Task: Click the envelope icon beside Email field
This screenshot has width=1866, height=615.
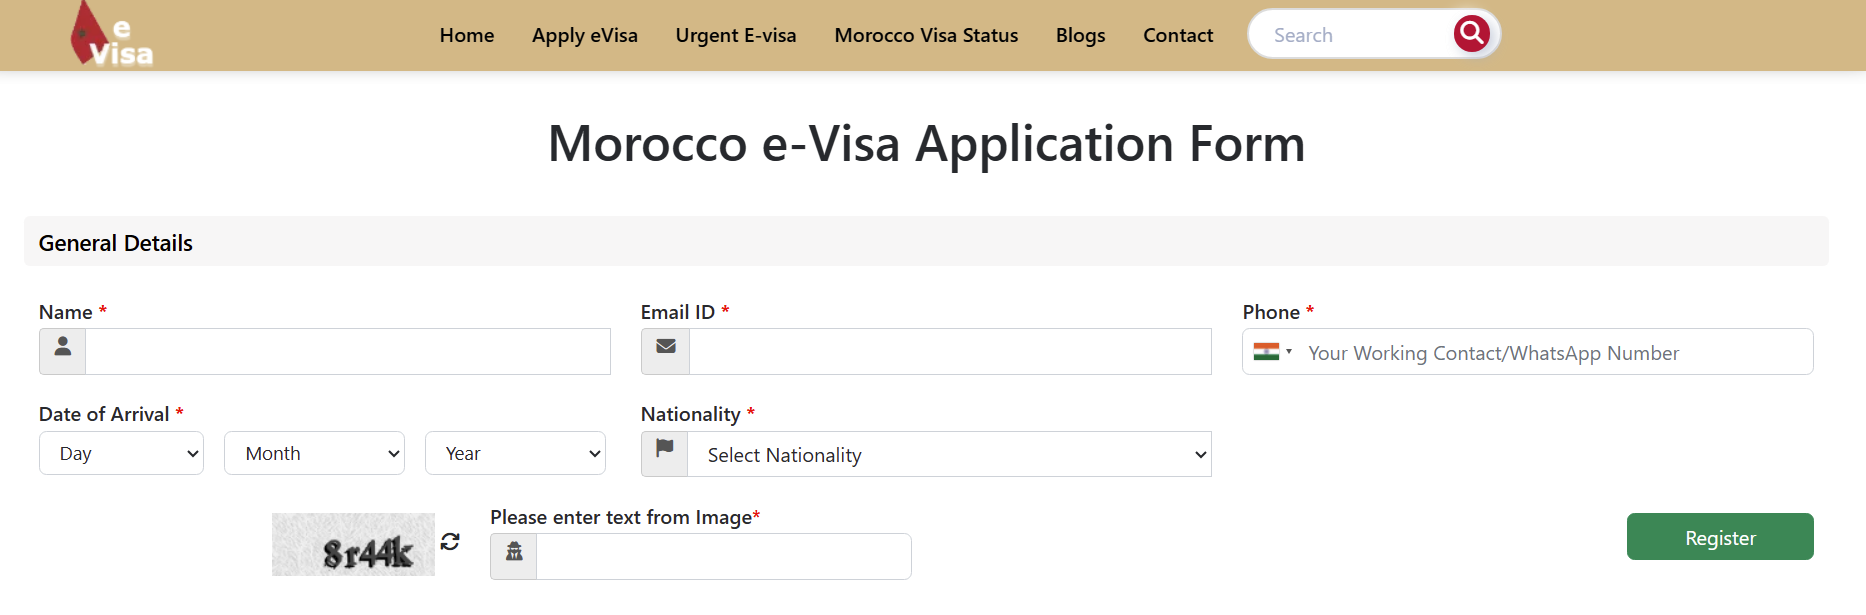Action: (666, 351)
